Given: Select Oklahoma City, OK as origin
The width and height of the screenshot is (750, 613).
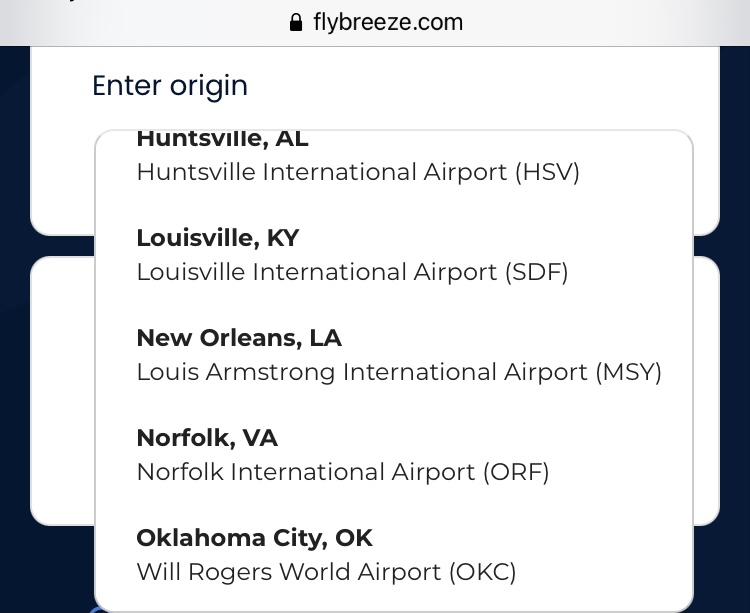Looking at the screenshot, I should pyautogui.click(x=254, y=538).
